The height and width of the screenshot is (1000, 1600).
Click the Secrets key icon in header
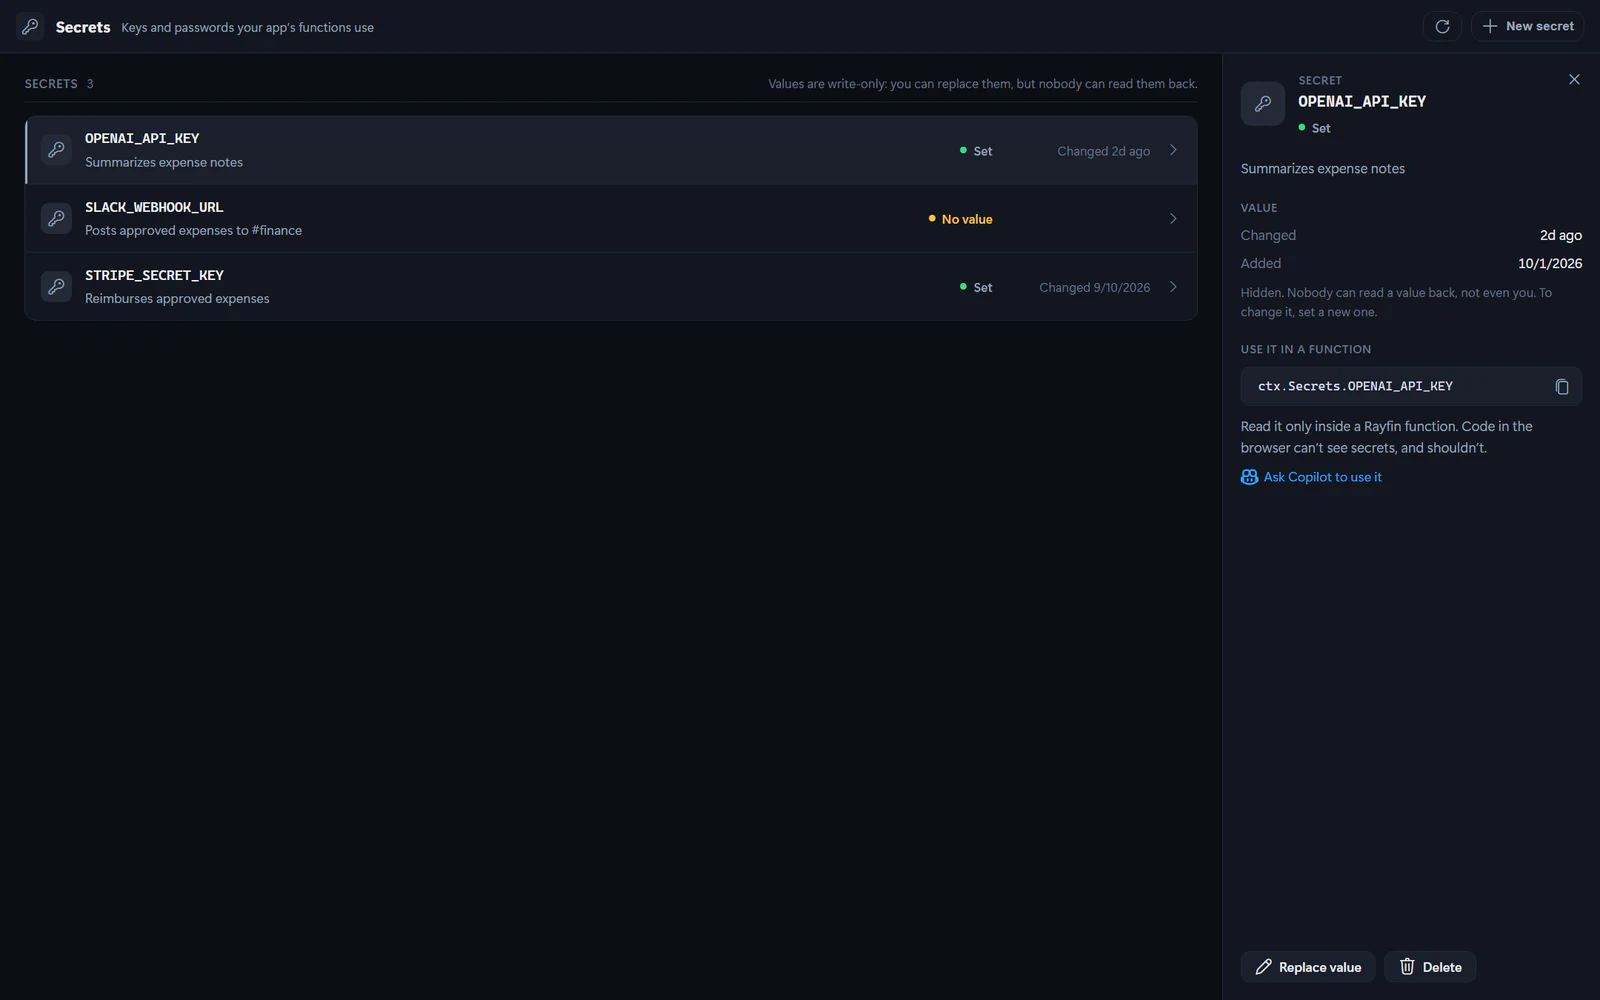[30, 26]
